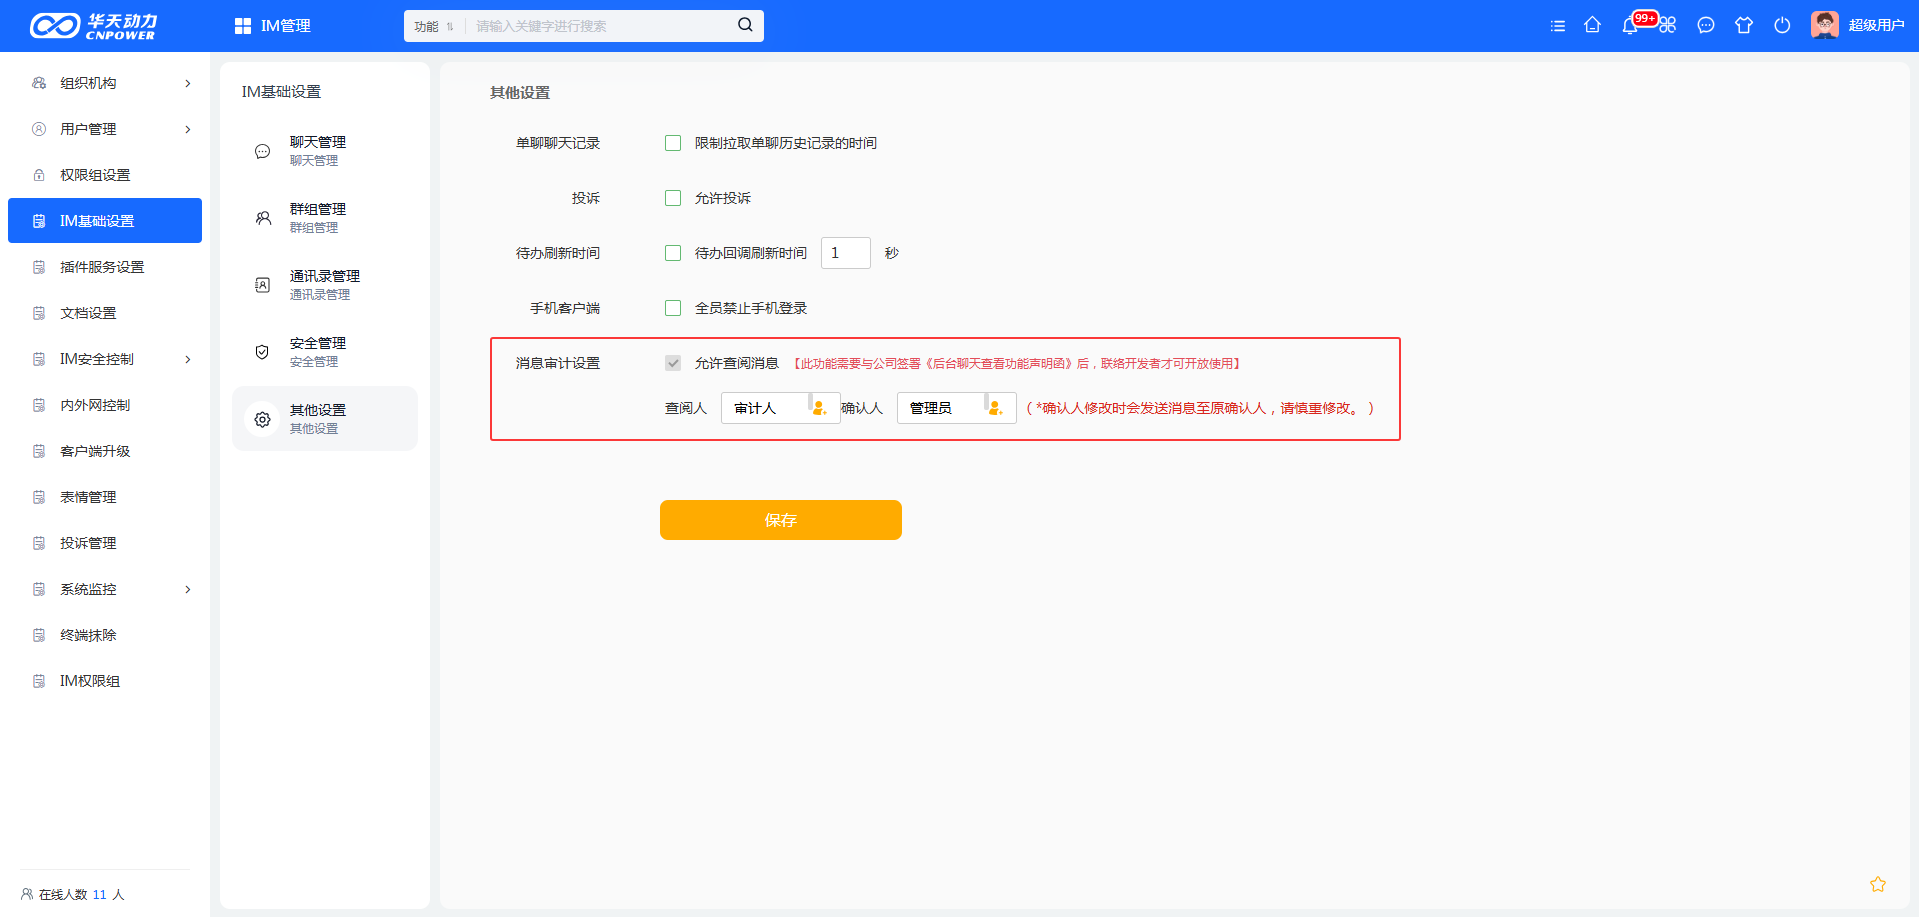The image size is (1919, 917).
Task: Open 表情管理 in sidebar
Action: click(105, 497)
